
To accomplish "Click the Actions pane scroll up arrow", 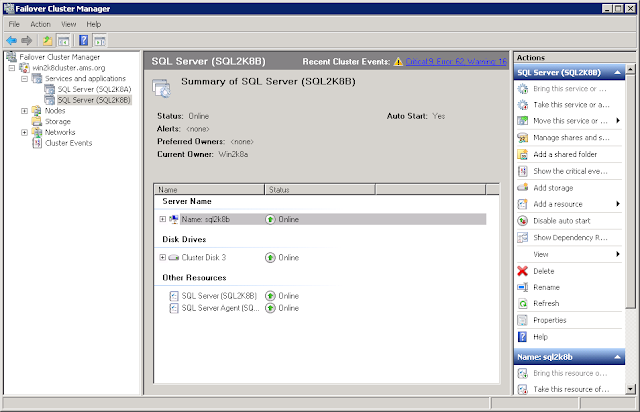I will [x=630, y=69].
